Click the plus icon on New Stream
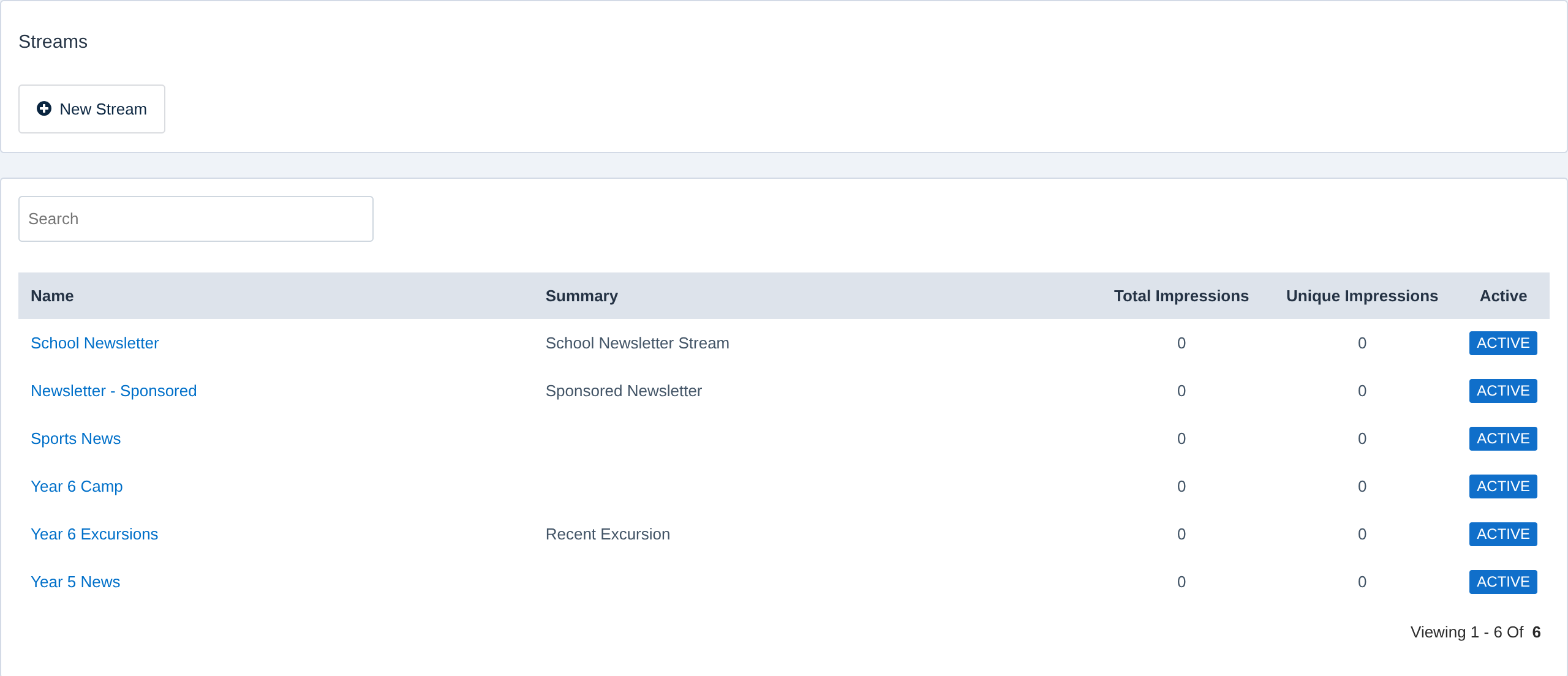 pyautogui.click(x=44, y=109)
